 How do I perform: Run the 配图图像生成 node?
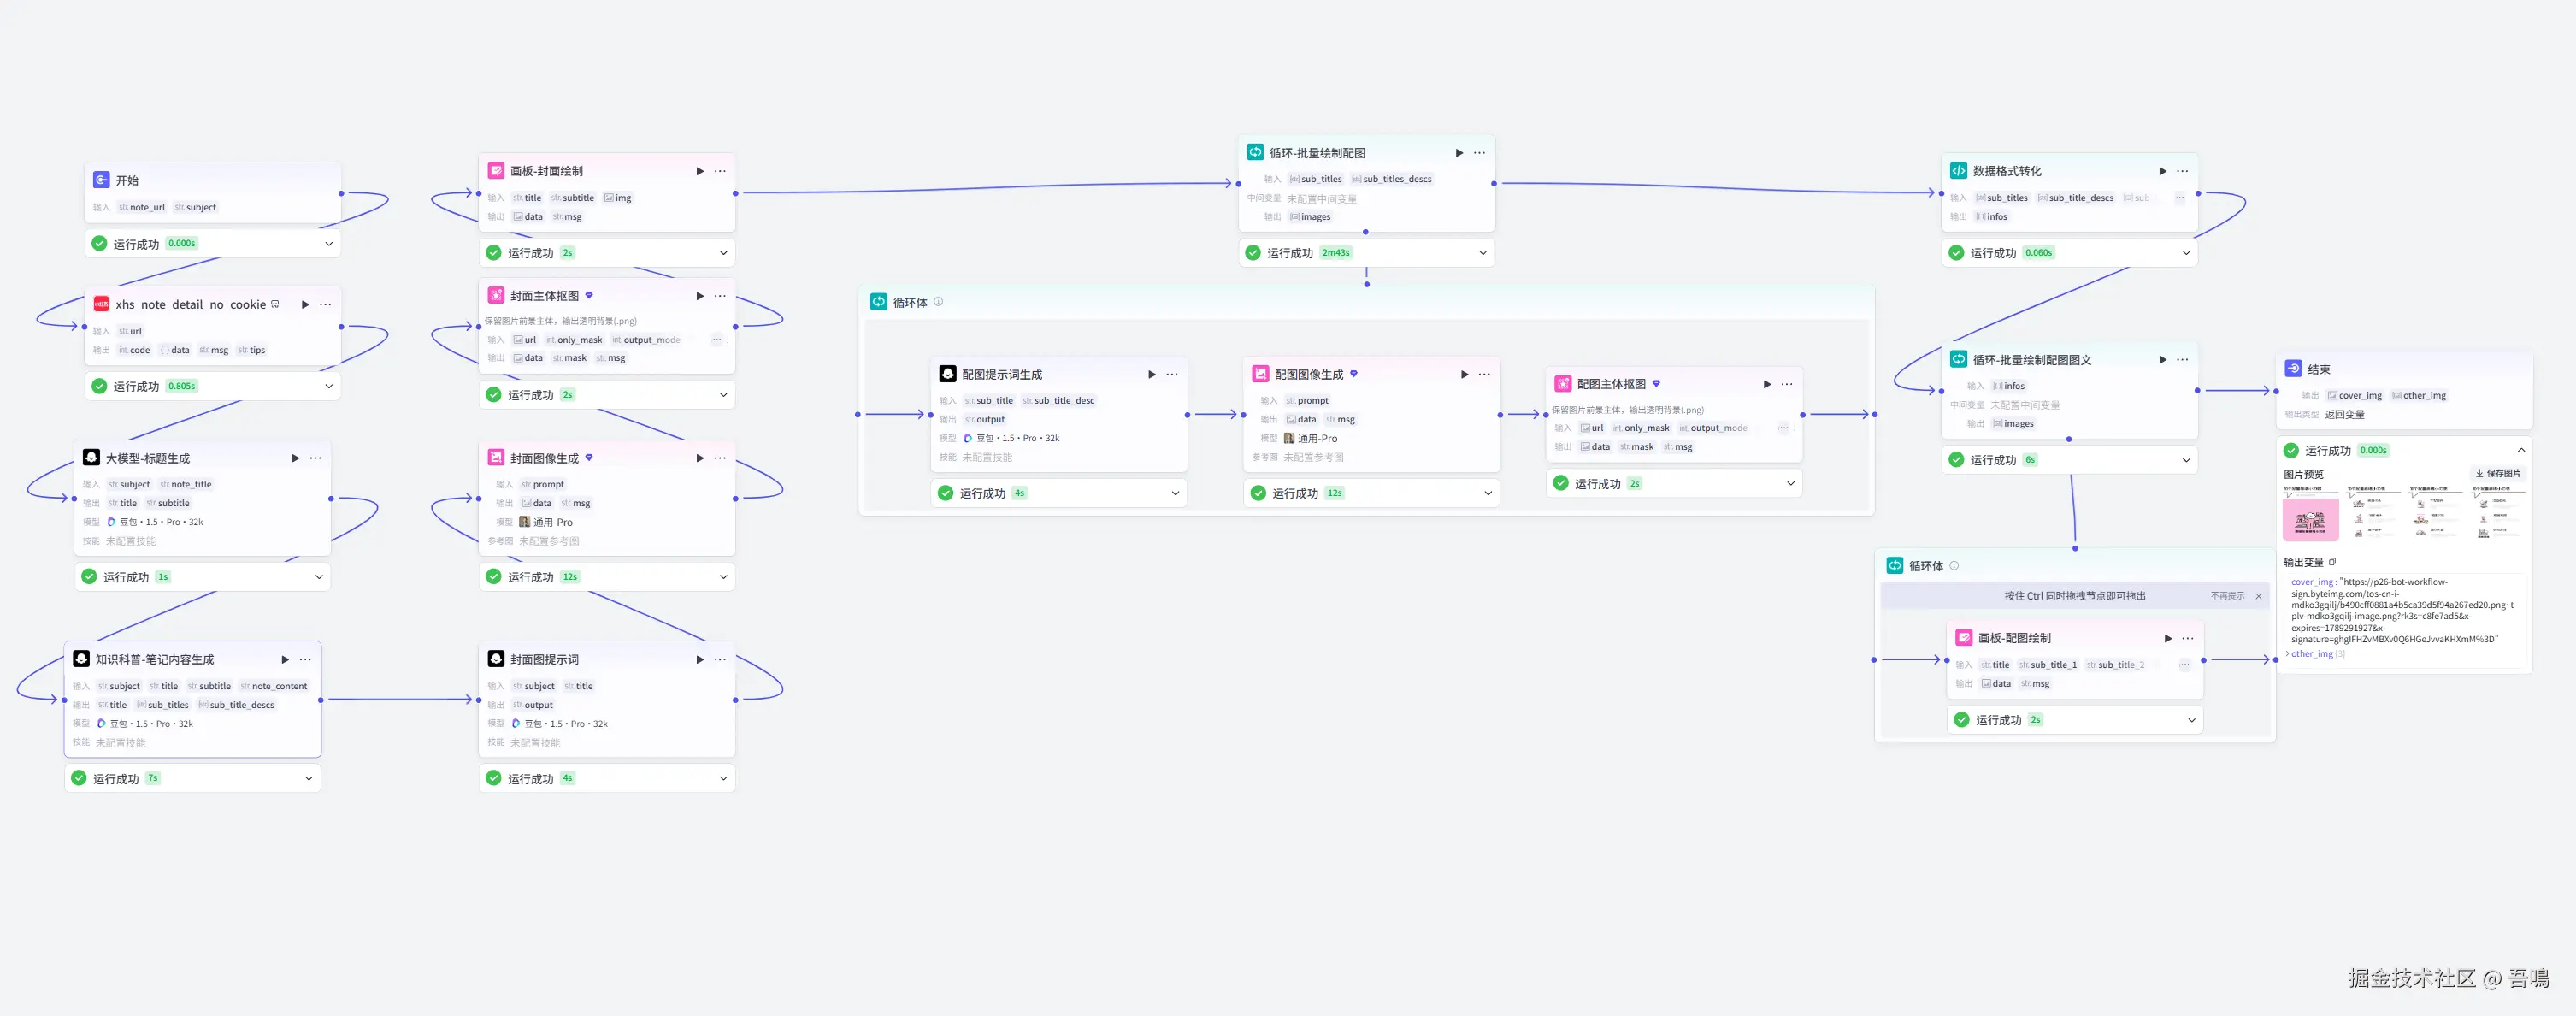pyautogui.click(x=1464, y=374)
